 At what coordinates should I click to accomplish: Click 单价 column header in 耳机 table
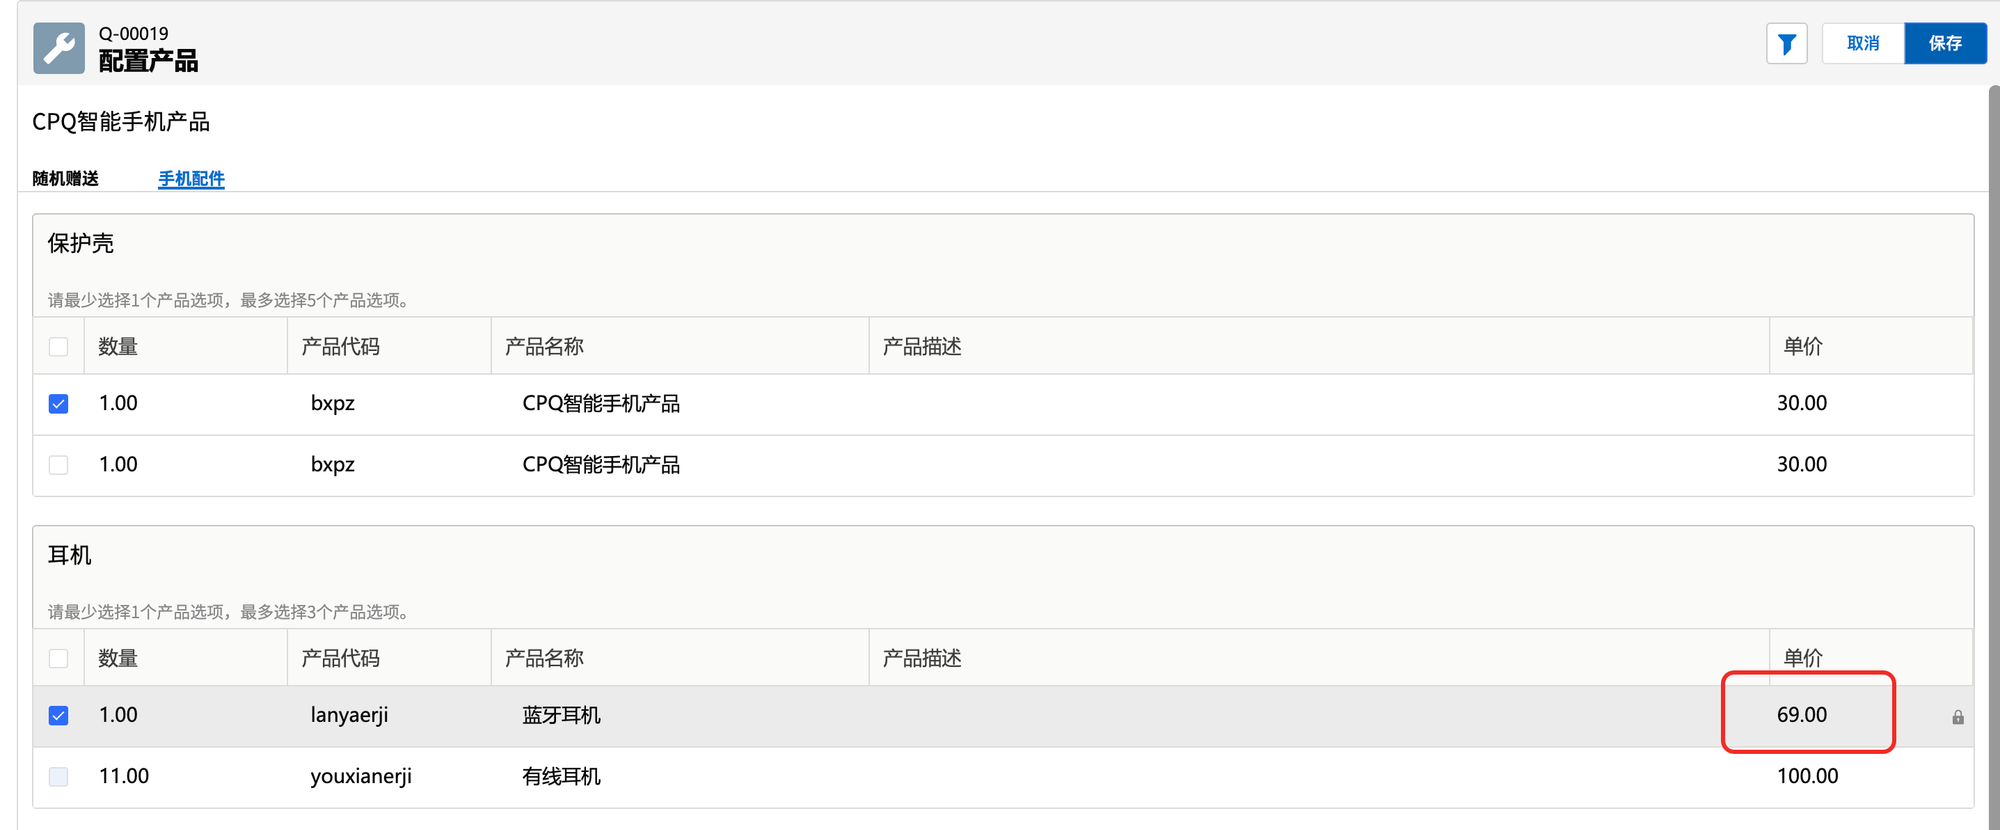tap(1803, 658)
